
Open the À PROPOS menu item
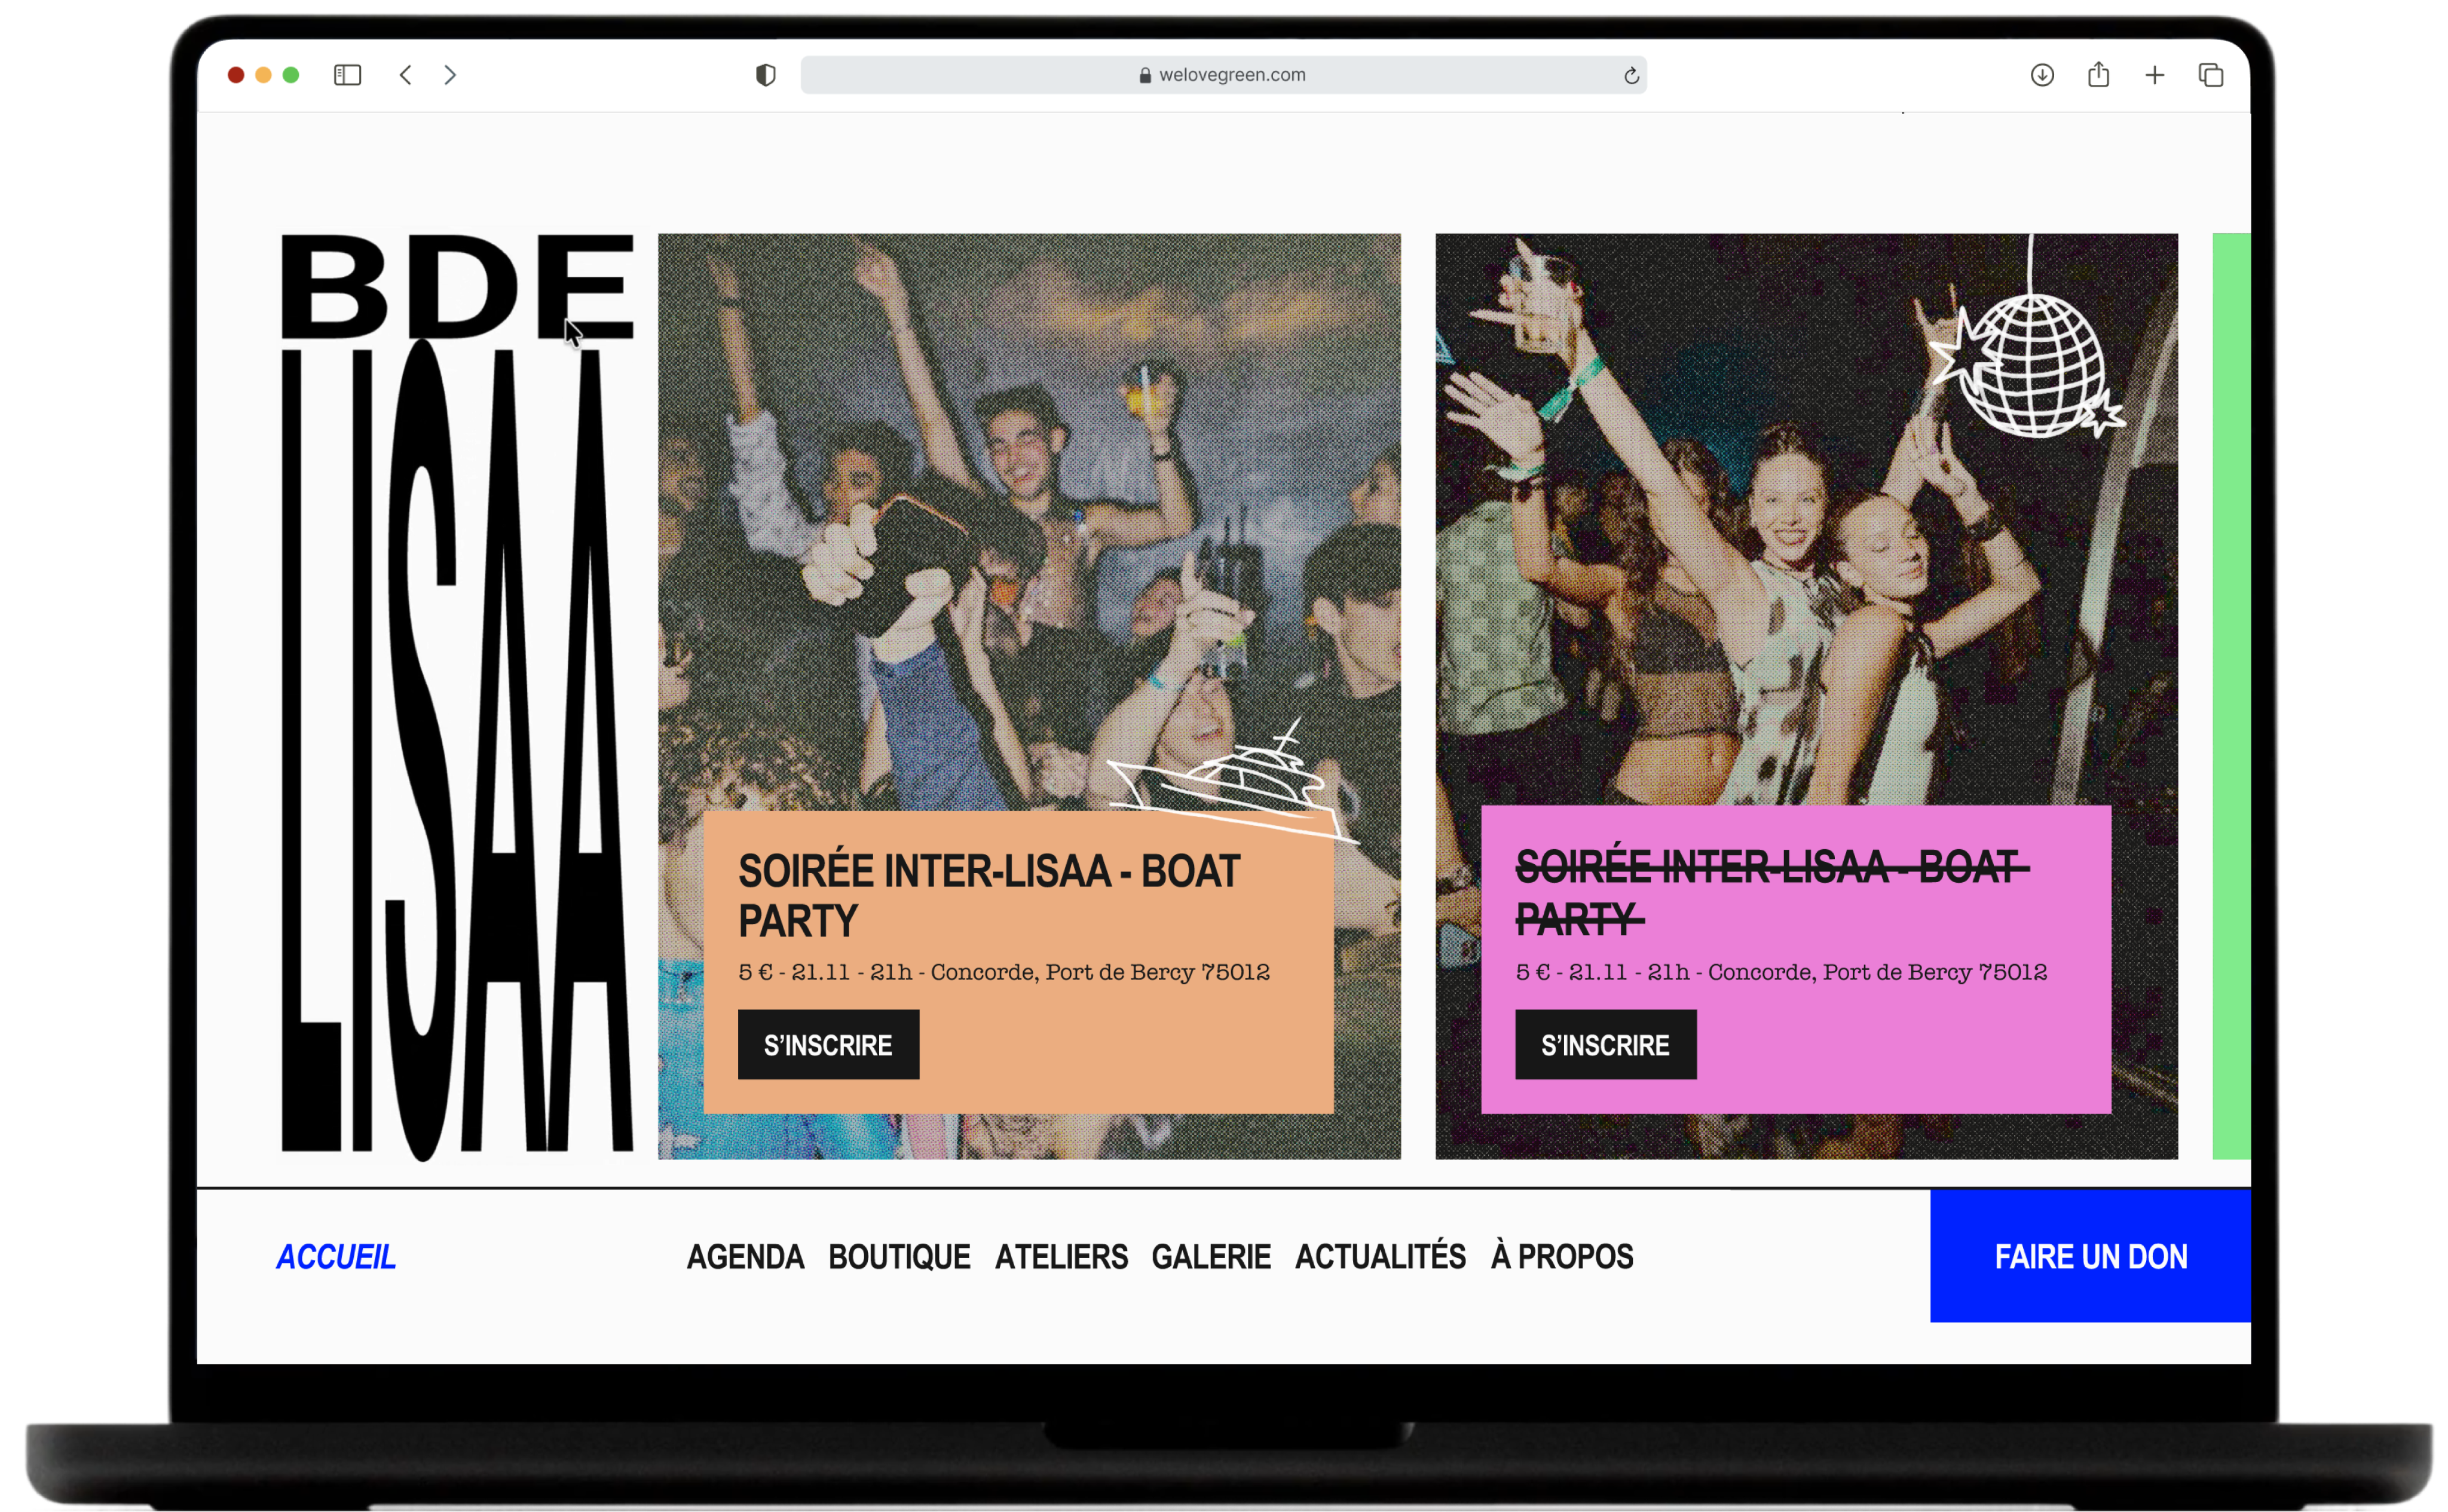[x=1562, y=1256]
